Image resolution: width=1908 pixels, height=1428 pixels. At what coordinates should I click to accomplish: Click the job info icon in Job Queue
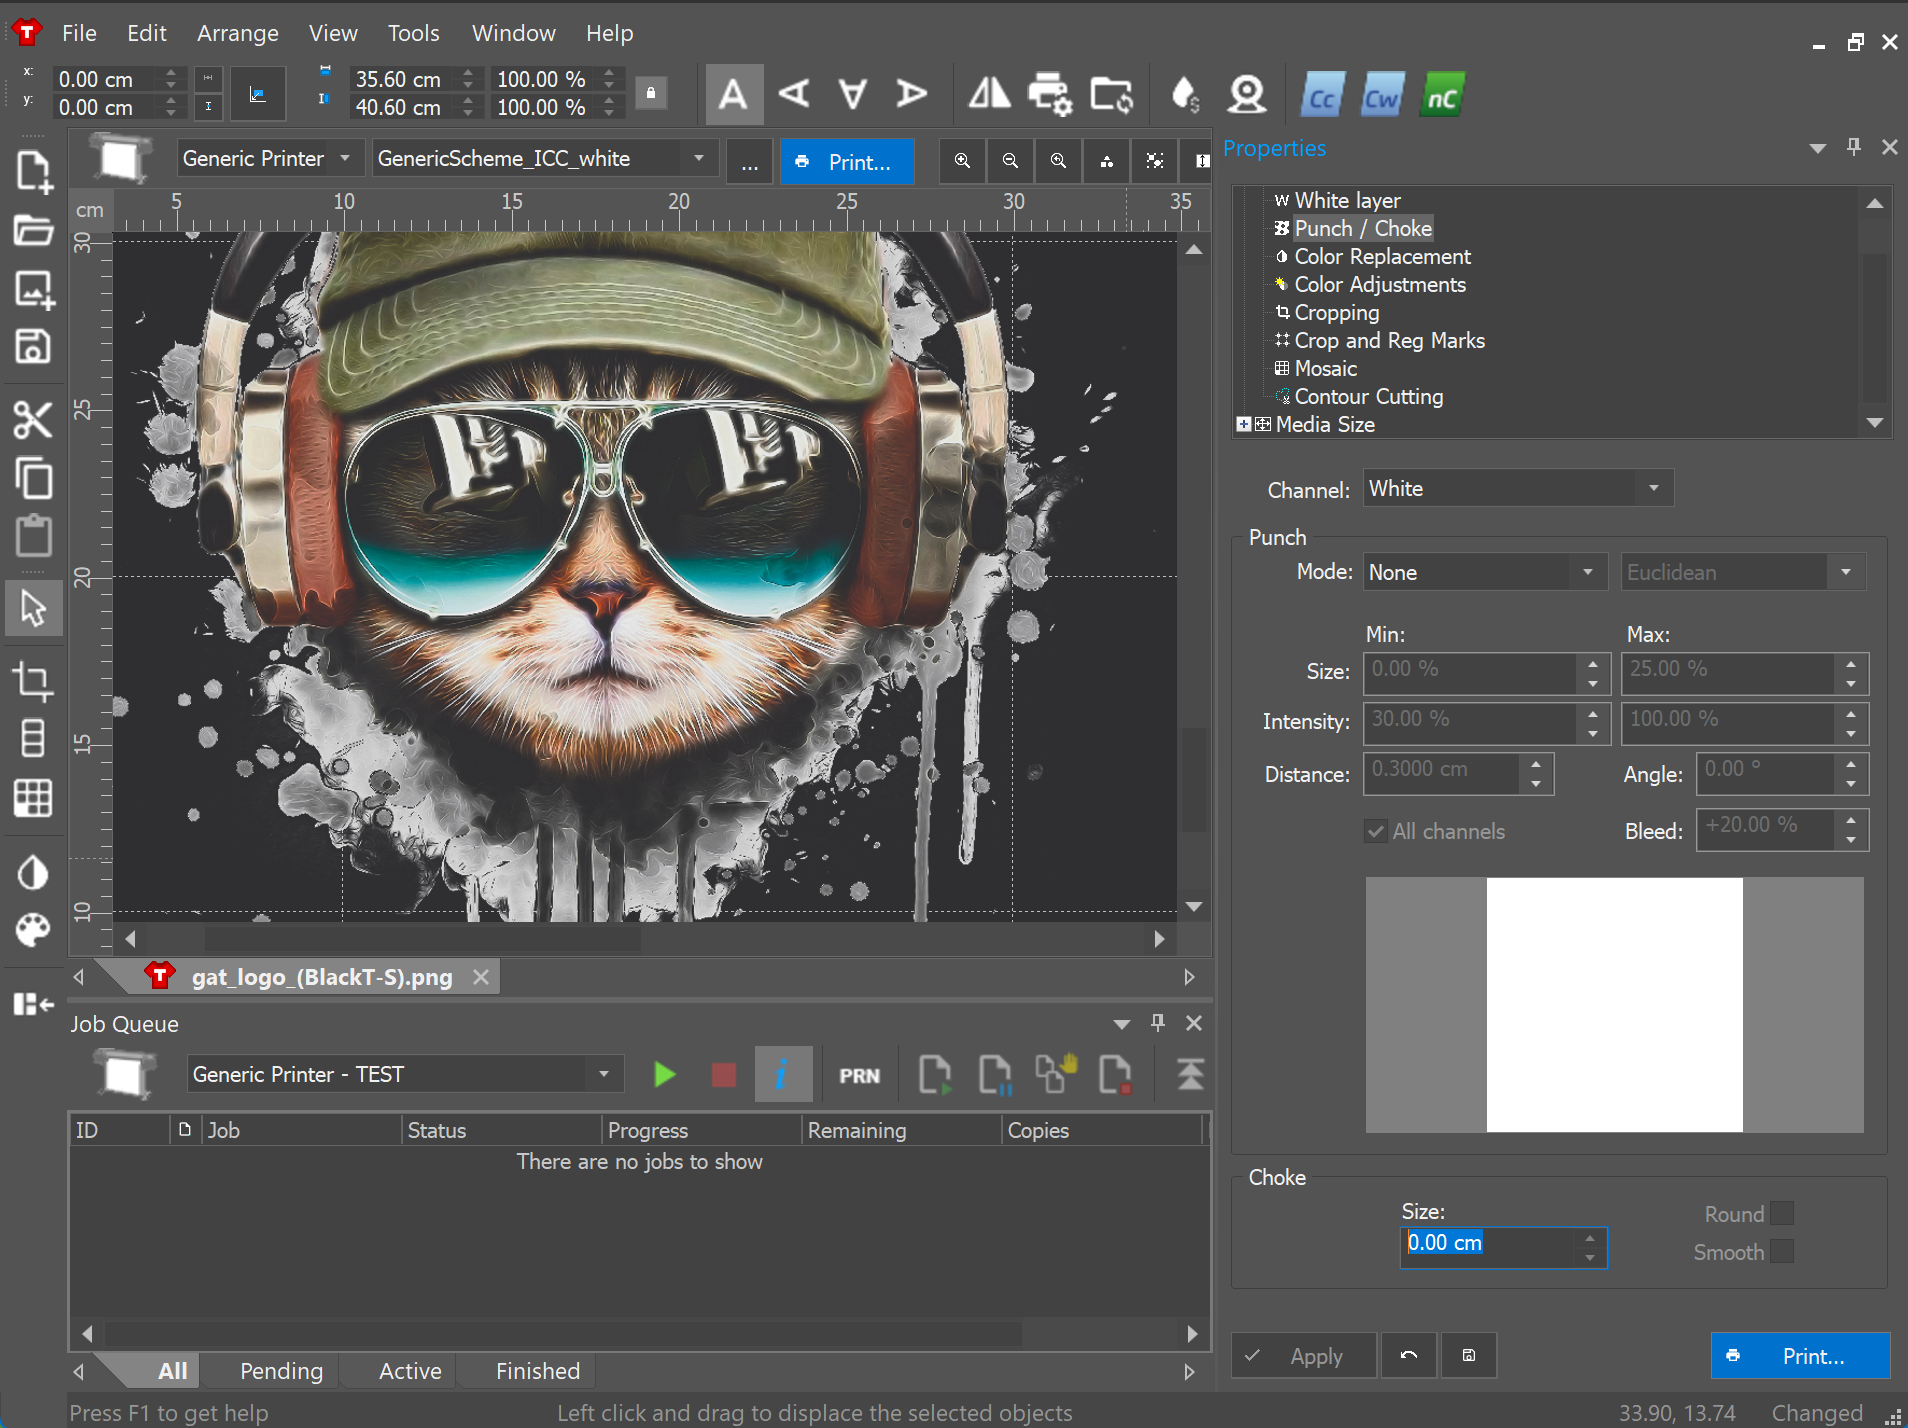click(782, 1075)
